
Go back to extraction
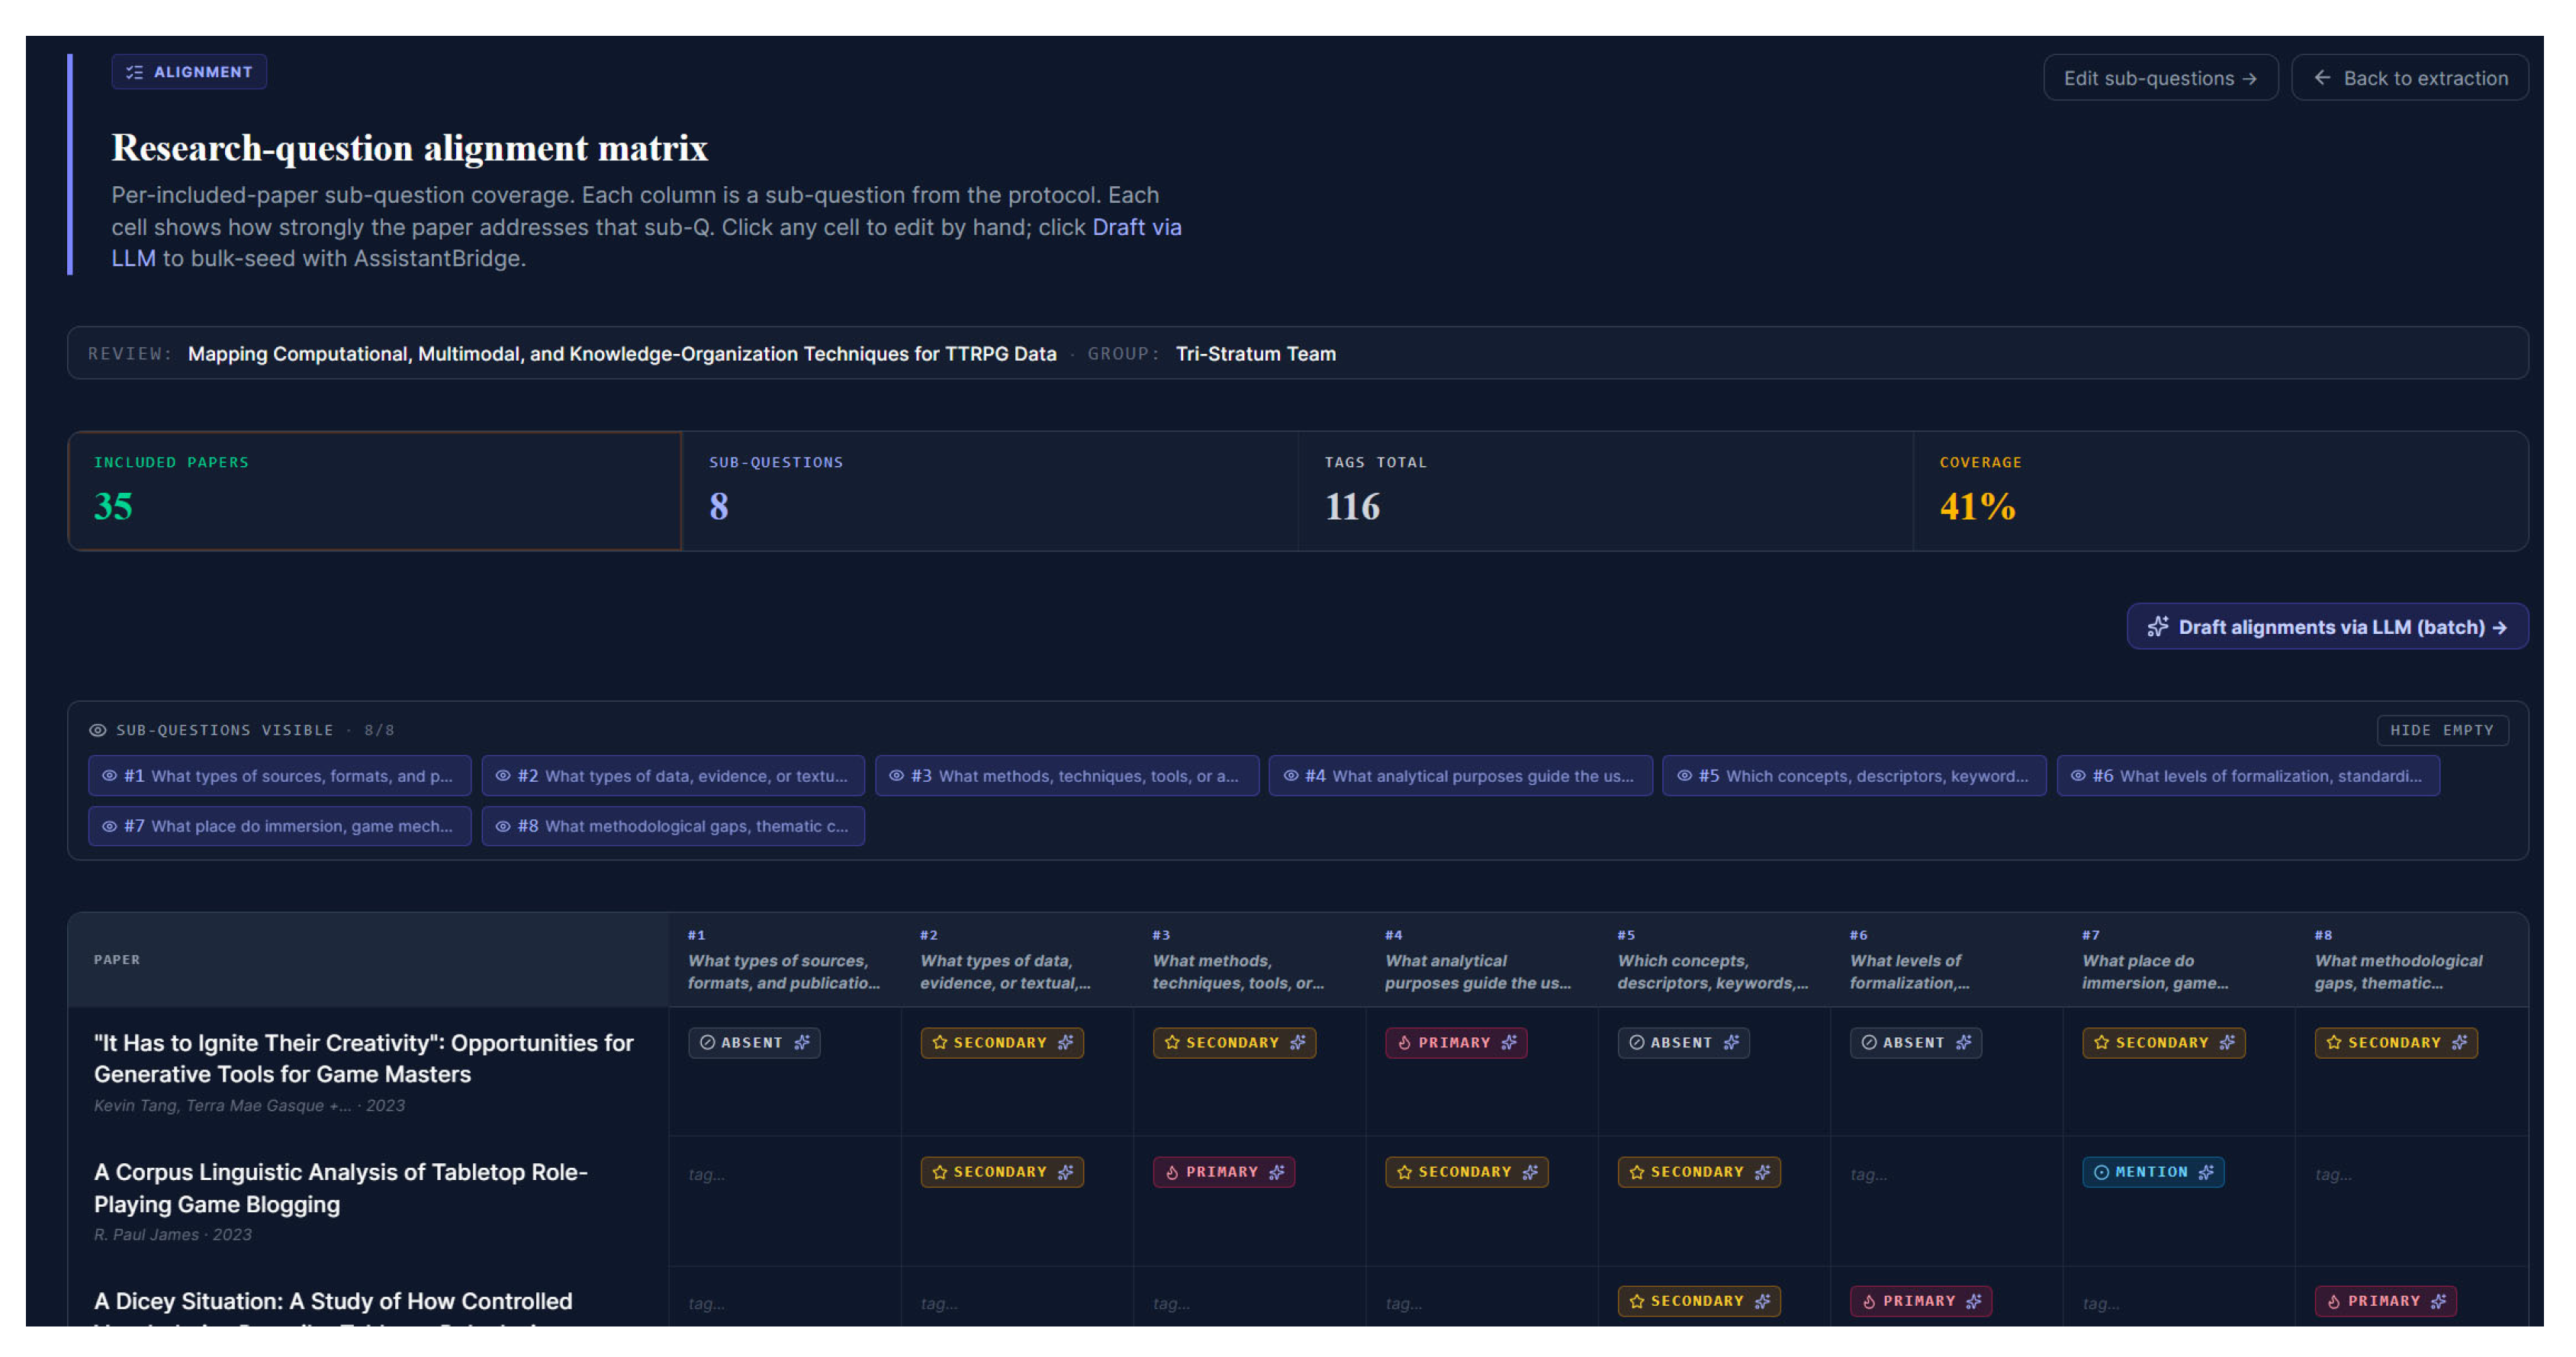tap(2409, 78)
